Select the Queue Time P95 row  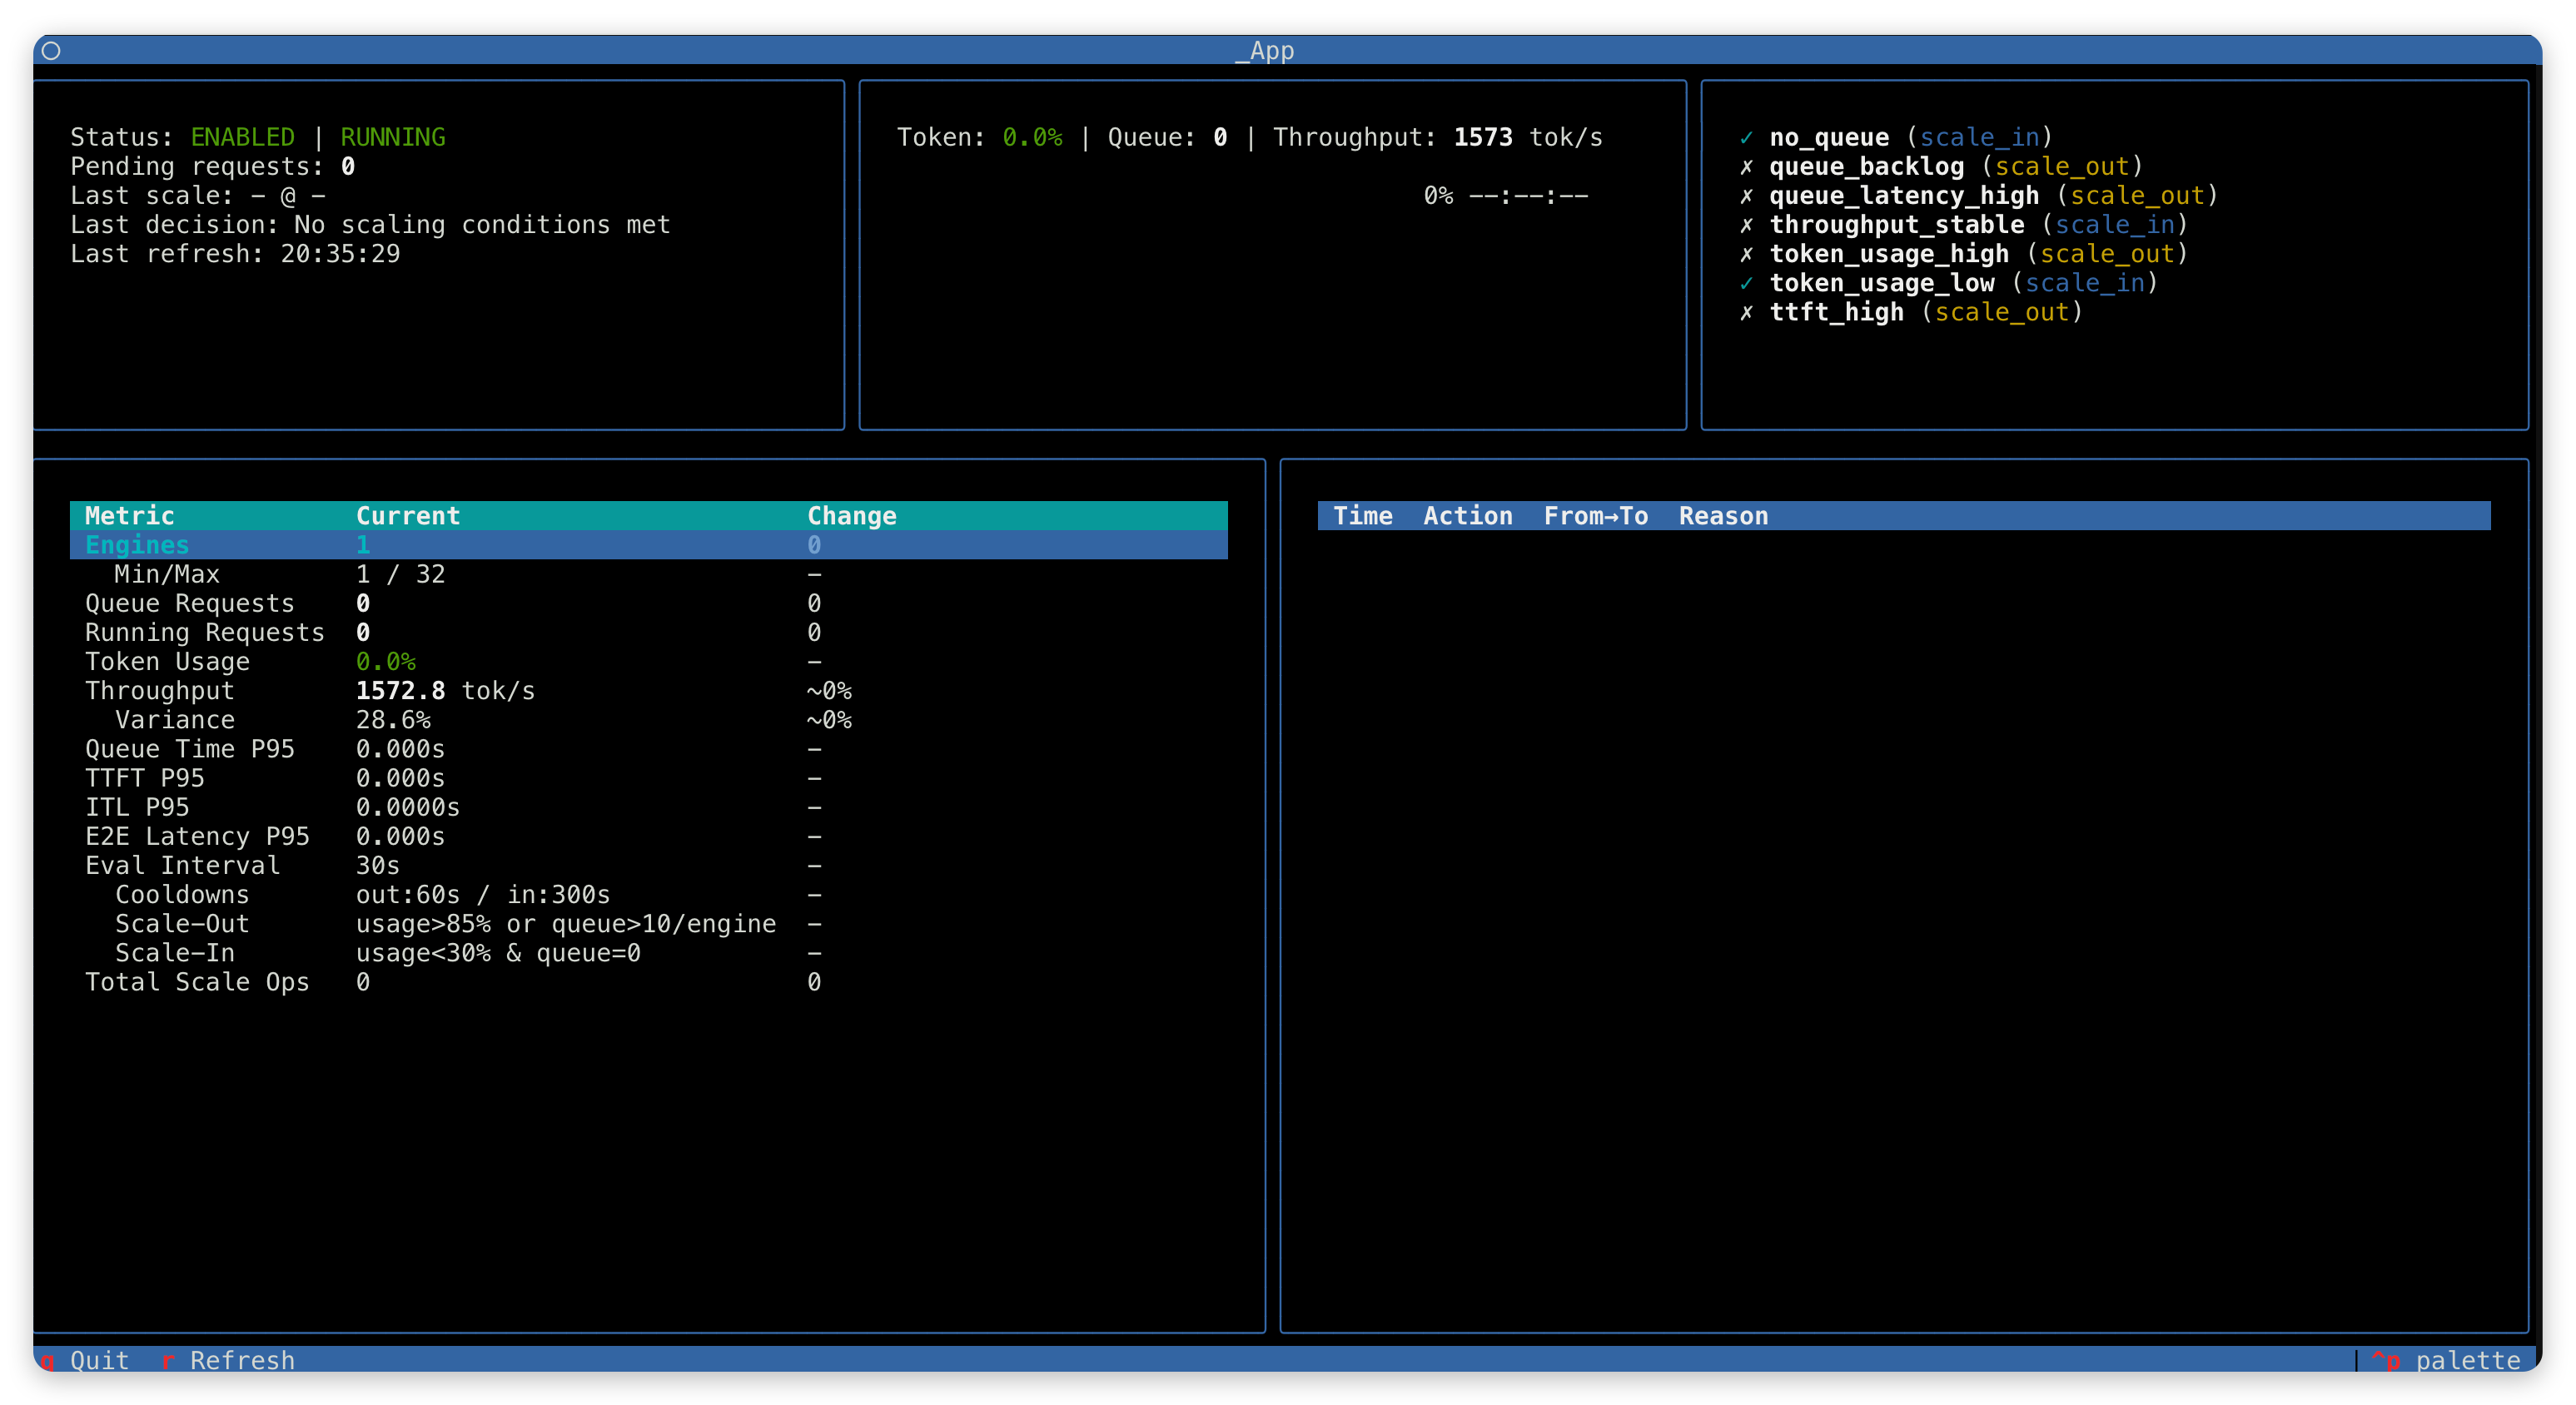coord(648,748)
